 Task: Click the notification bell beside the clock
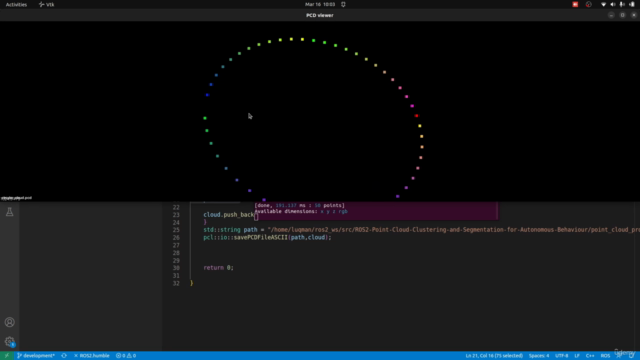coord(343,4)
